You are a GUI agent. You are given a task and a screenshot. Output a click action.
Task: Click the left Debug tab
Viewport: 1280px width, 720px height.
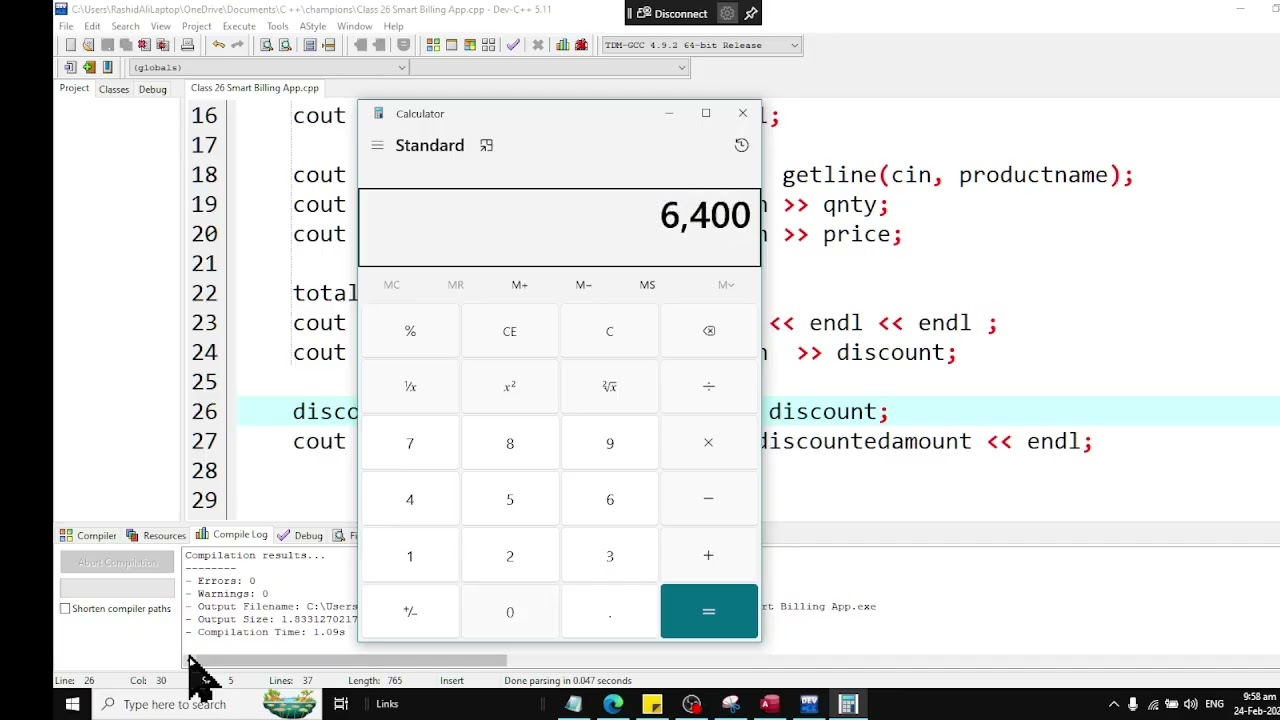tap(153, 89)
